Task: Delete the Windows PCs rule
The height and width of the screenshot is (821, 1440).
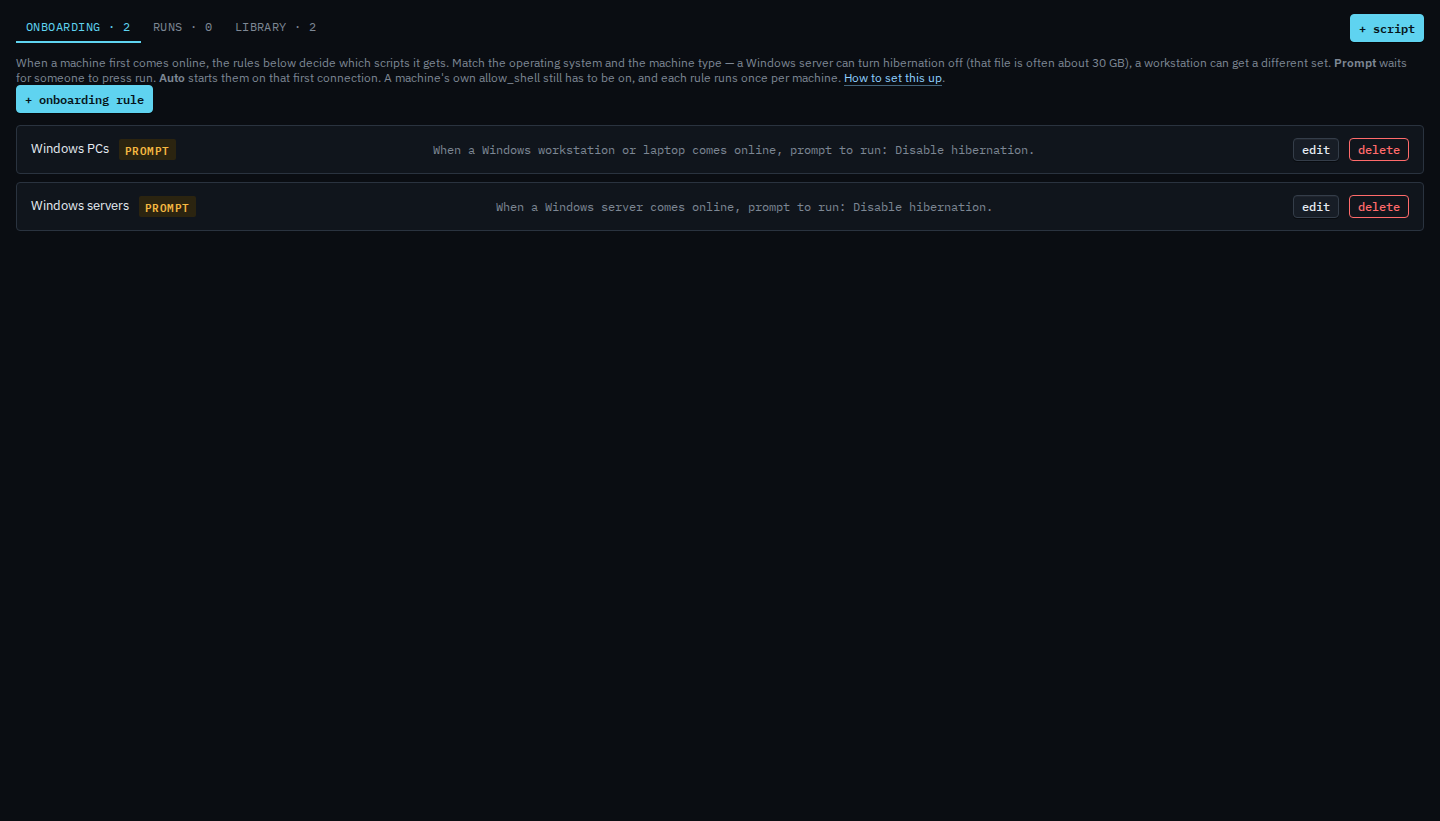Action: 1378,150
